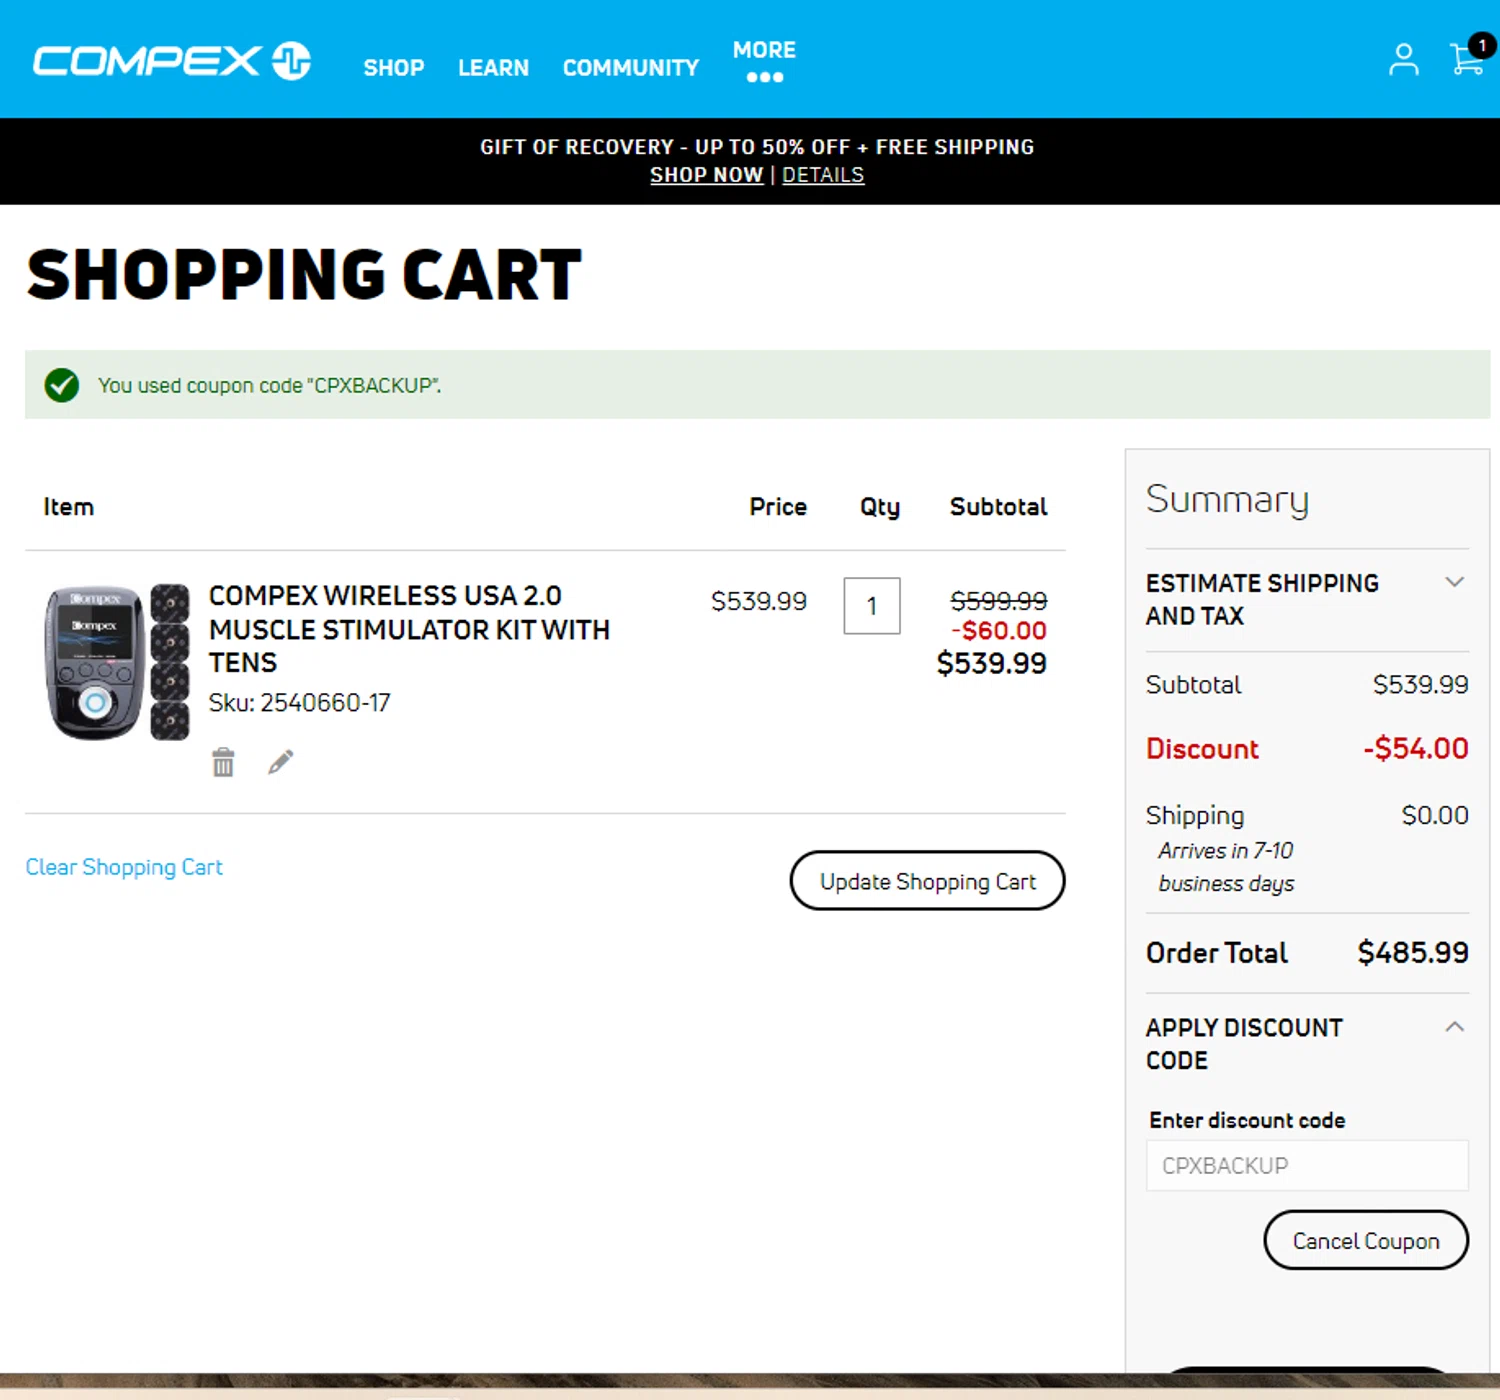Click the Compex logo
This screenshot has width=1500, height=1400.
(x=172, y=61)
